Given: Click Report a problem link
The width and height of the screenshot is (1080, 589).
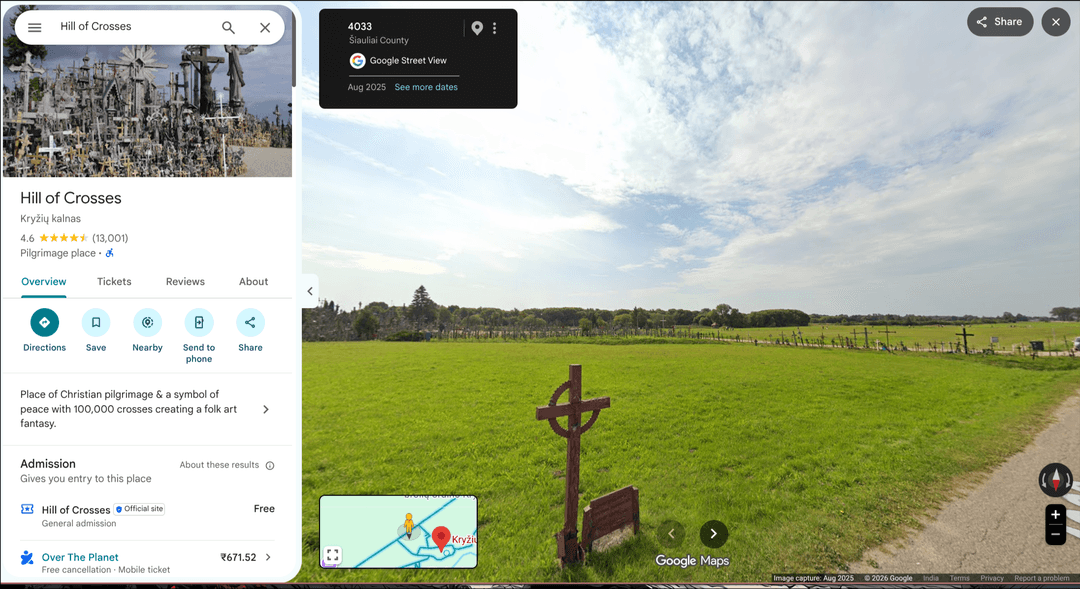Looking at the screenshot, I should coord(1041,578).
